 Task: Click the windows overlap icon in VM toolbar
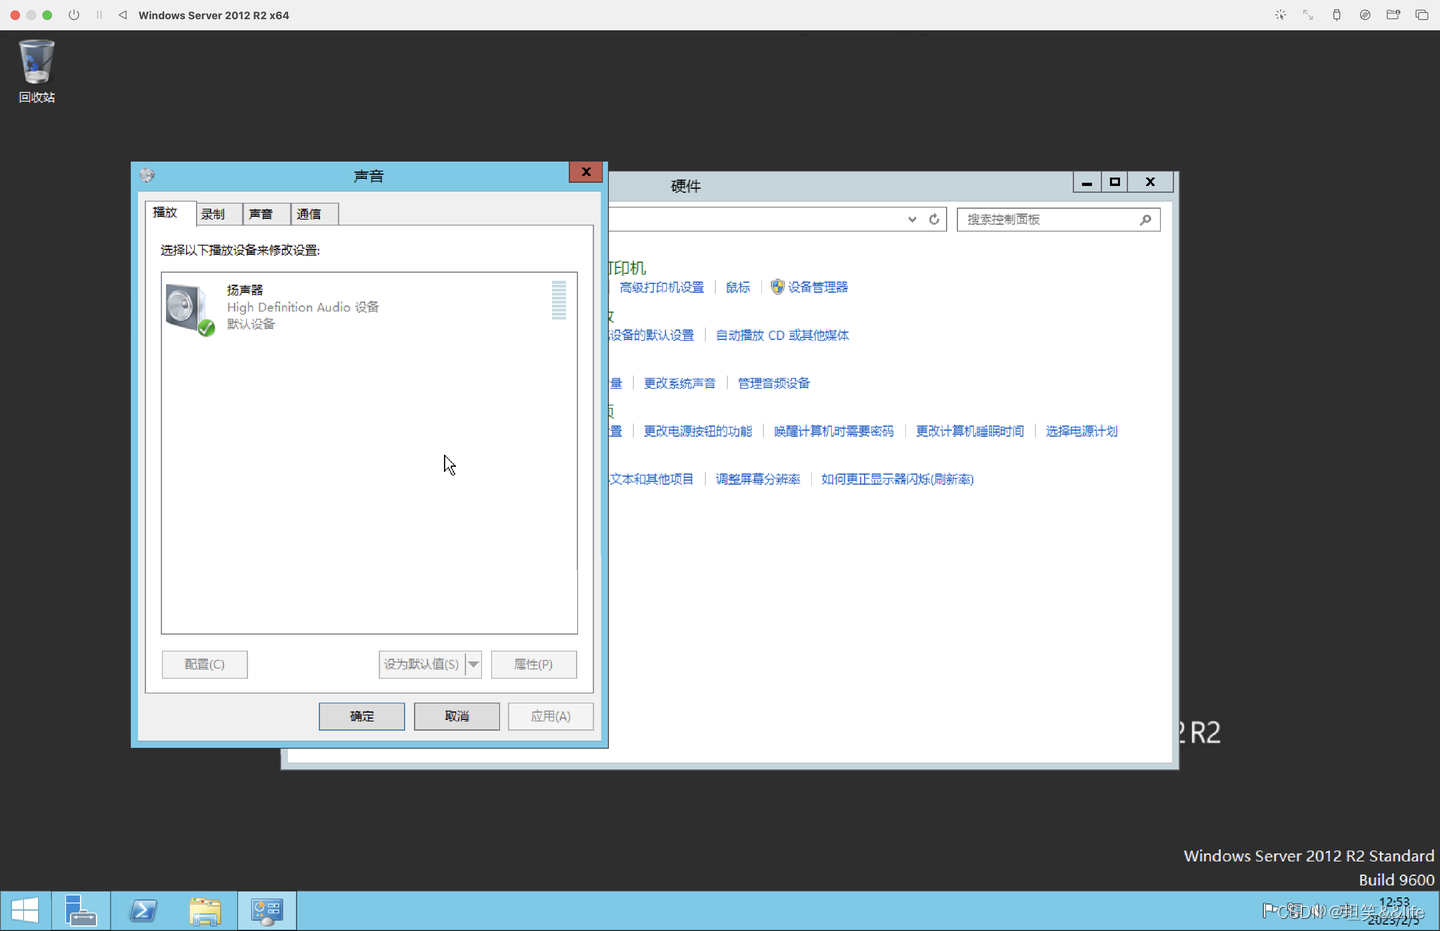pyautogui.click(x=1422, y=15)
